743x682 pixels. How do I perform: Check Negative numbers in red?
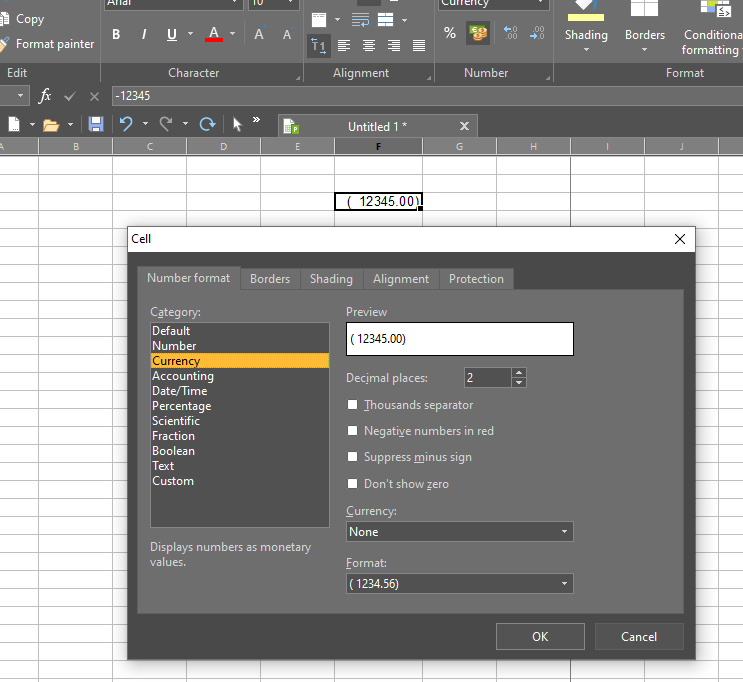point(352,431)
